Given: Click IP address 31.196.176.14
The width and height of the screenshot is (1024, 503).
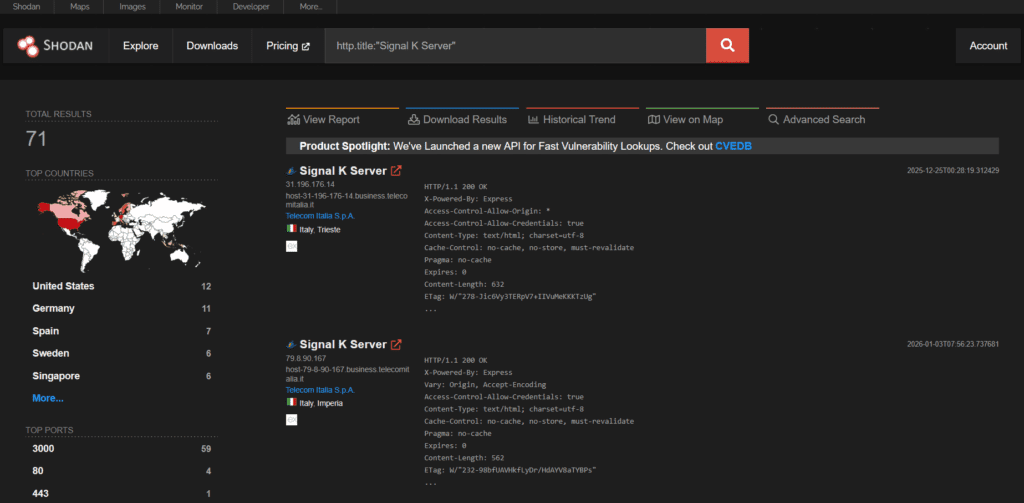Looking at the screenshot, I should coord(310,184).
